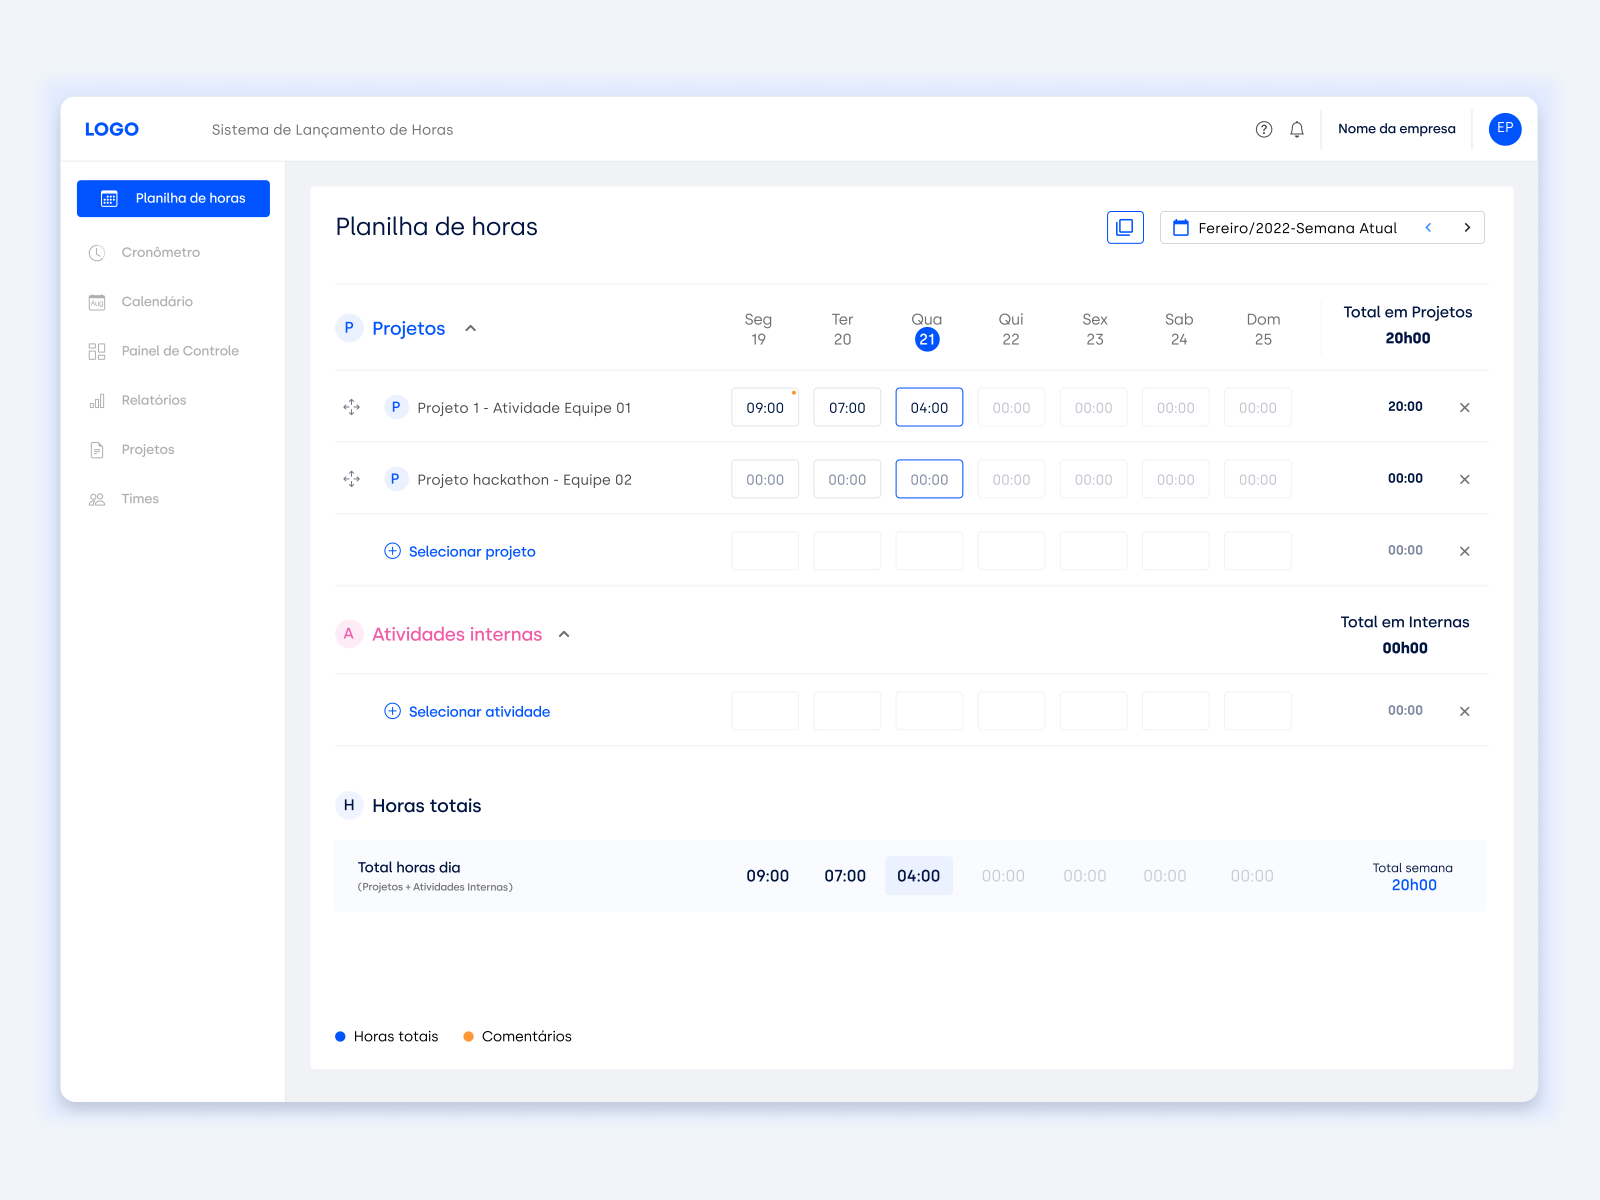
Task: Click the drag handle for Projeto 1 row
Action: [351, 407]
